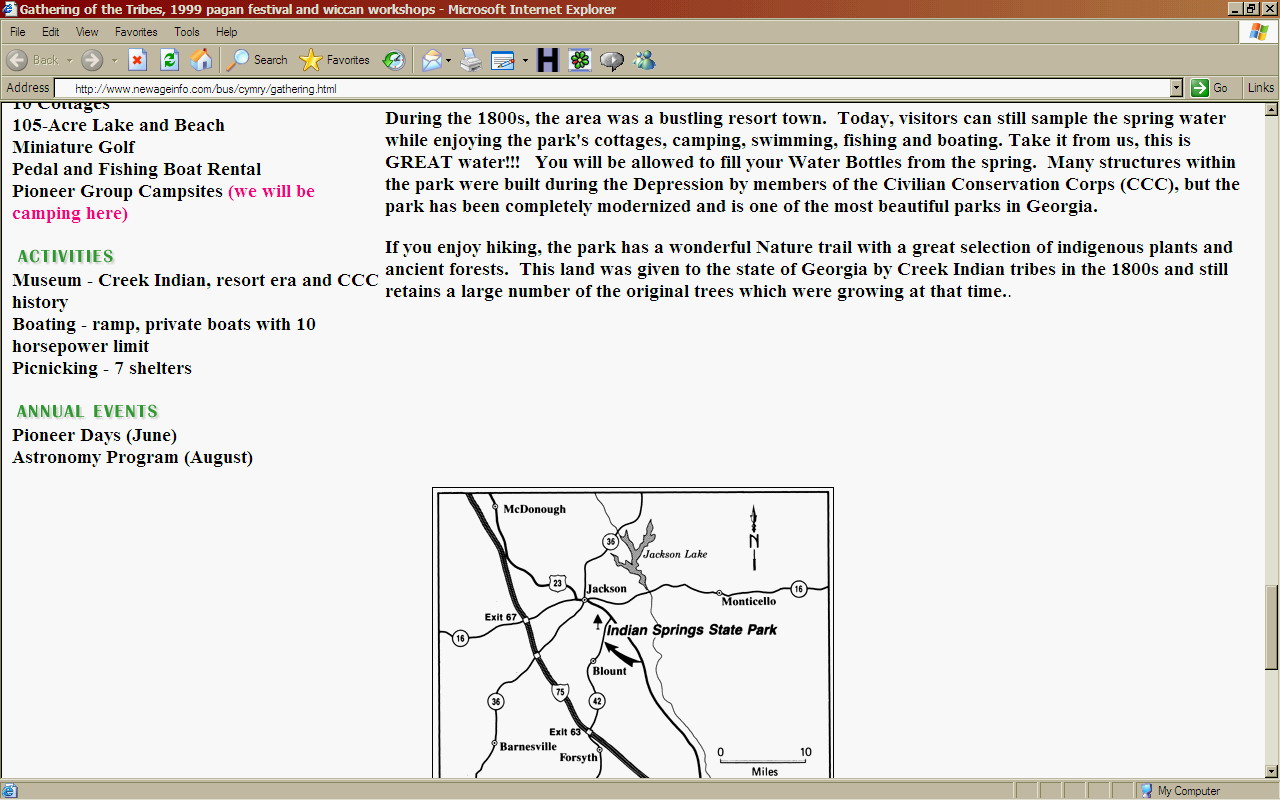Open the File menu
The image size is (1280, 800).
pyautogui.click(x=18, y=32)
